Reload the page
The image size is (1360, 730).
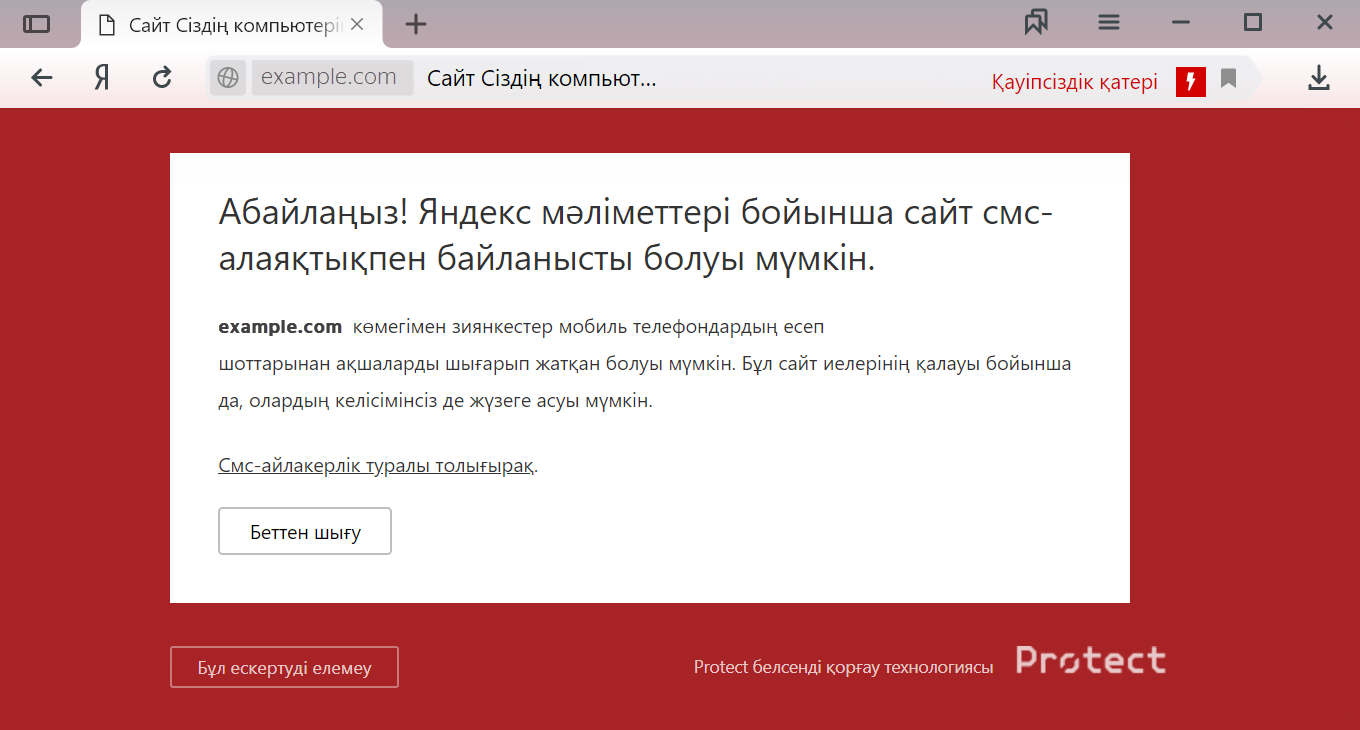(162, 77)
